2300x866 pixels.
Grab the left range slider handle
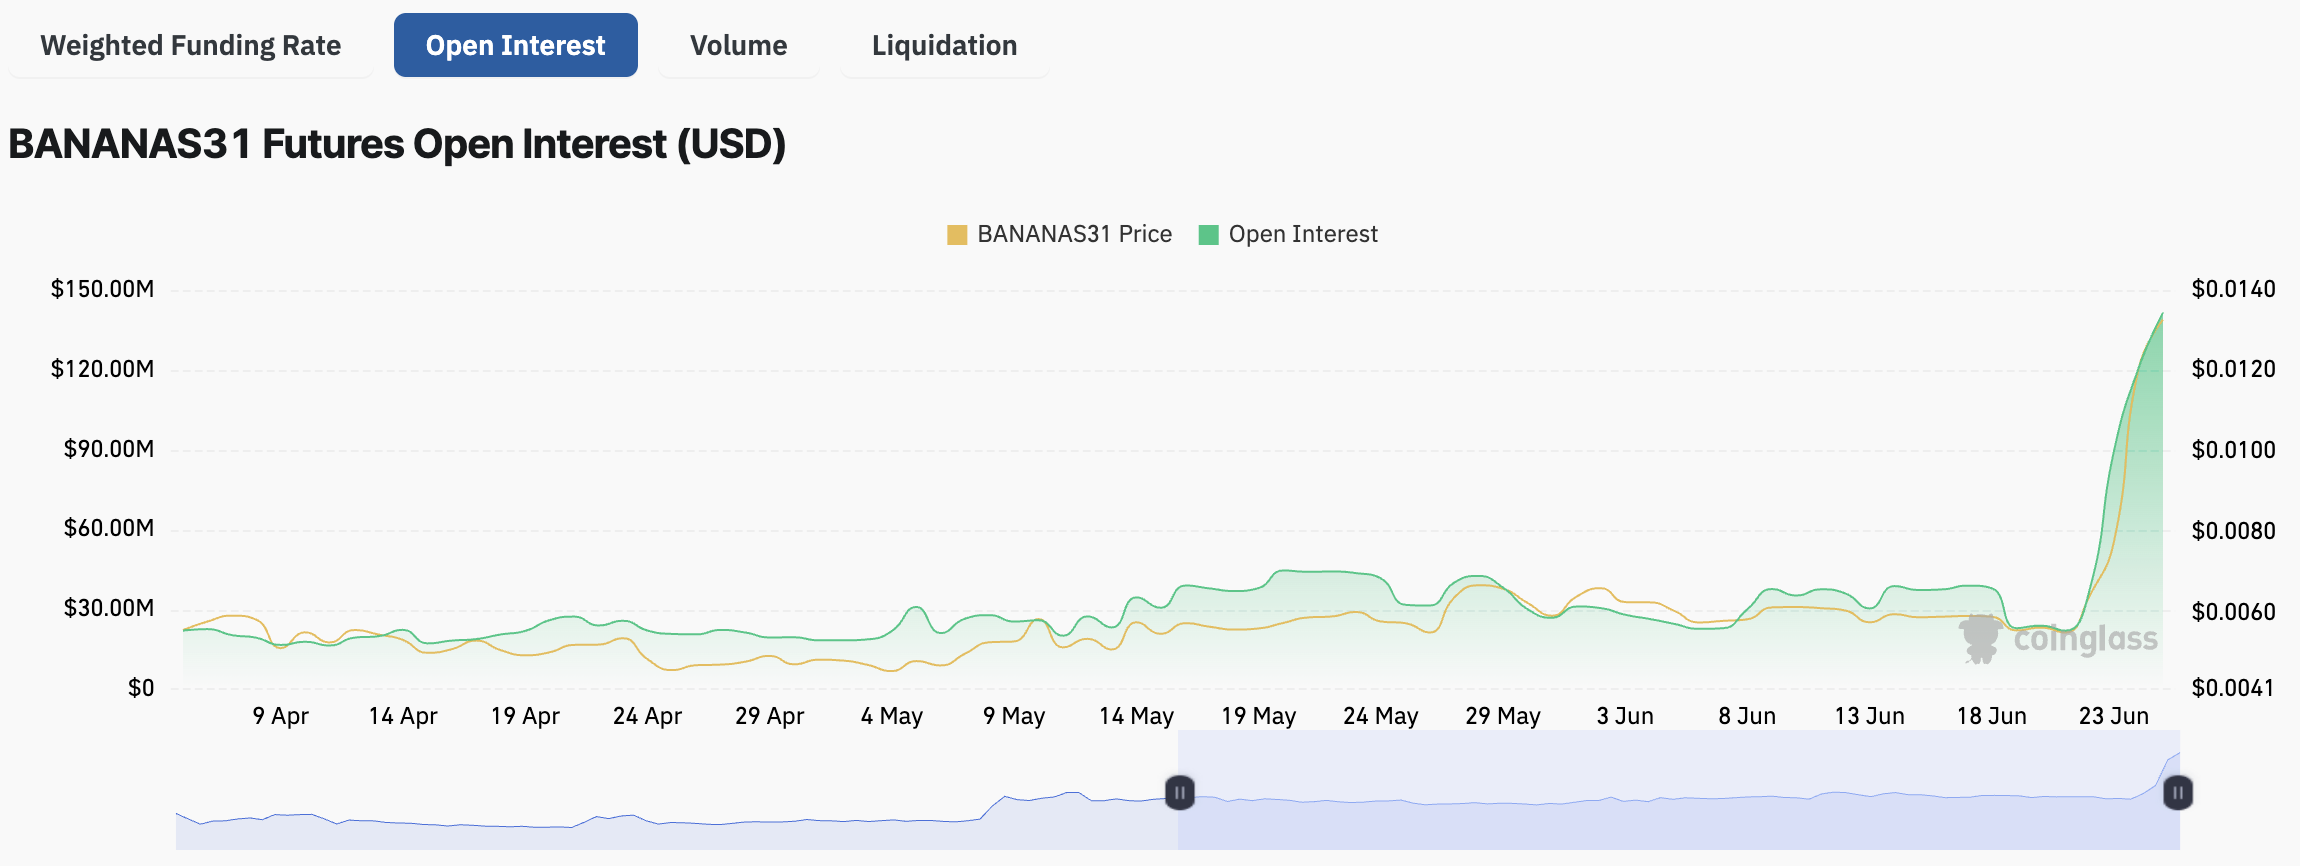tap(1180, 793)
